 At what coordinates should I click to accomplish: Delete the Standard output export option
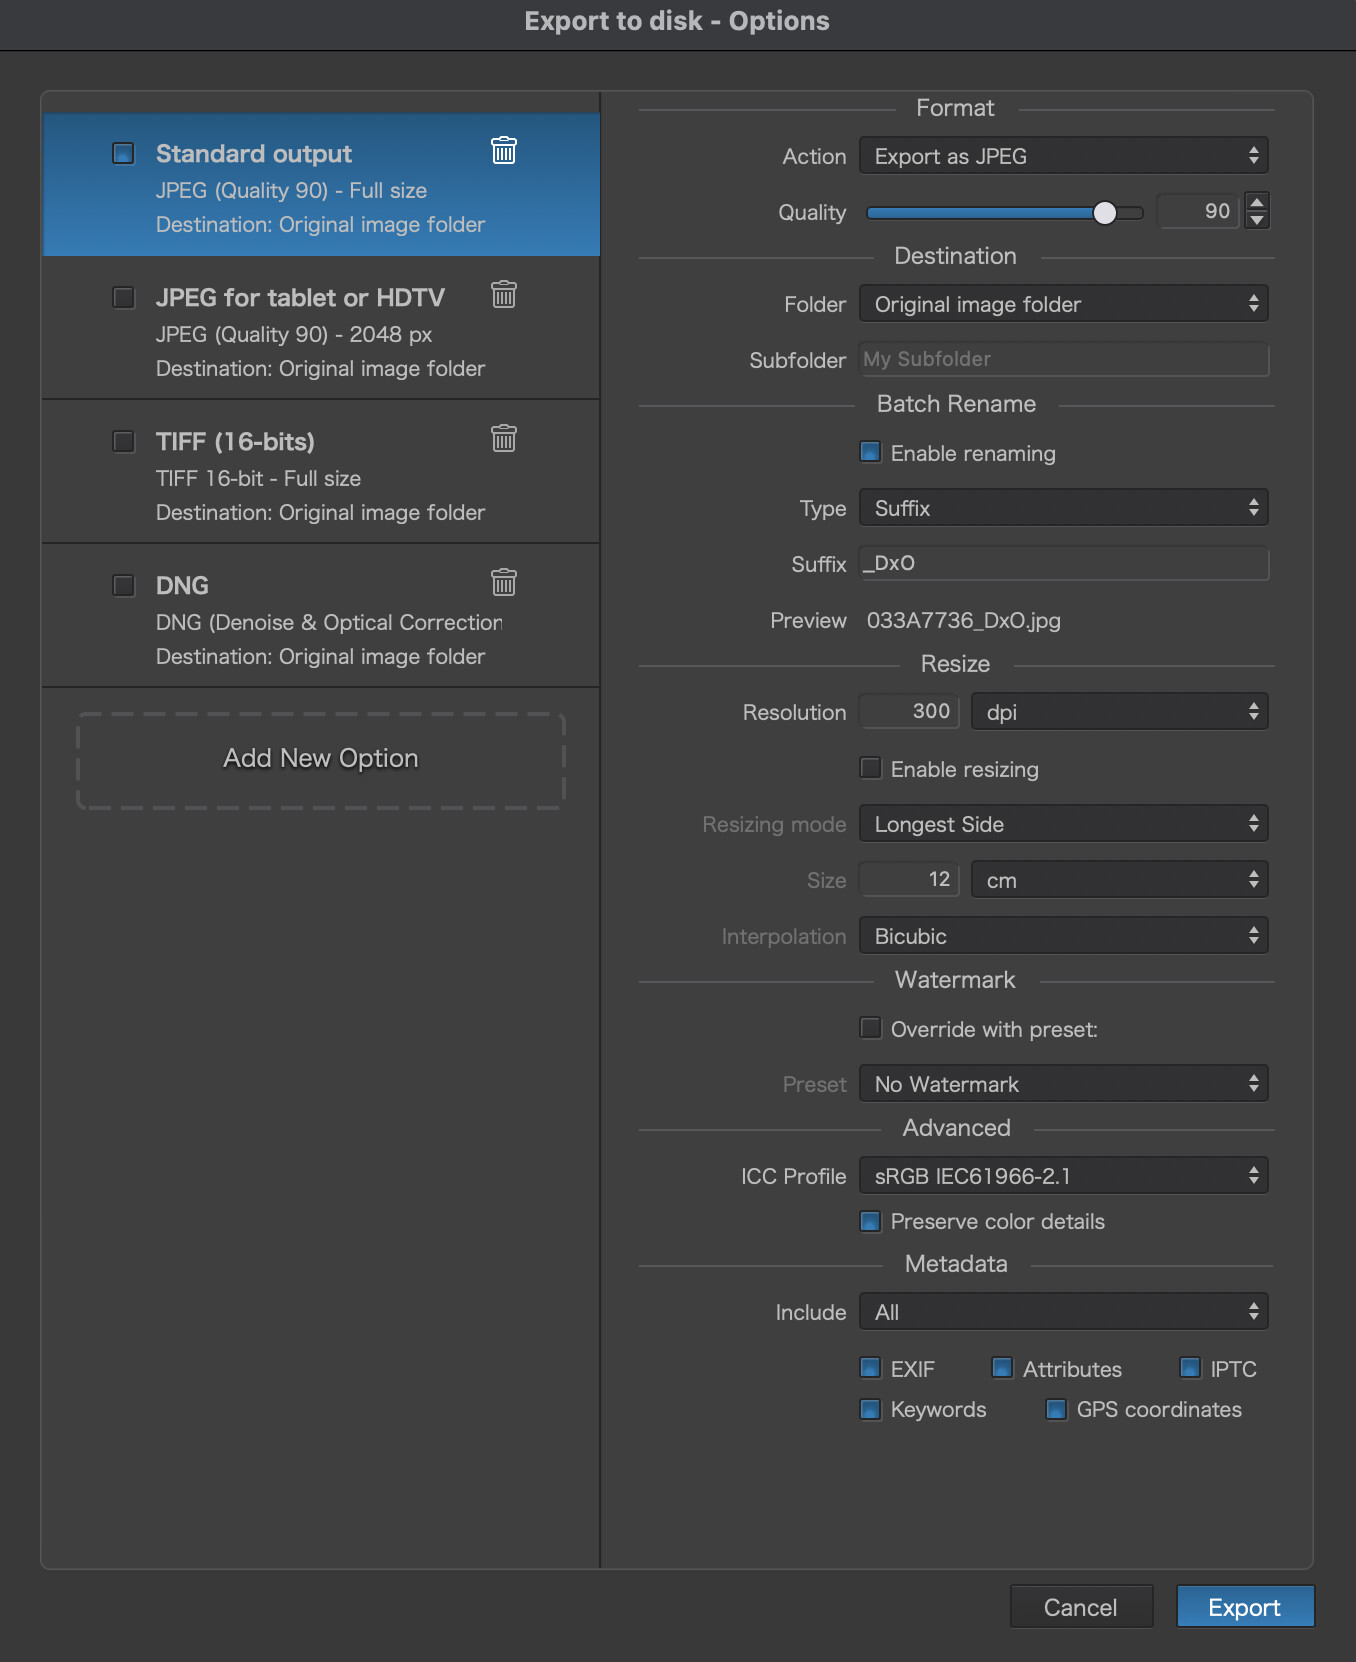pos(504,150)
